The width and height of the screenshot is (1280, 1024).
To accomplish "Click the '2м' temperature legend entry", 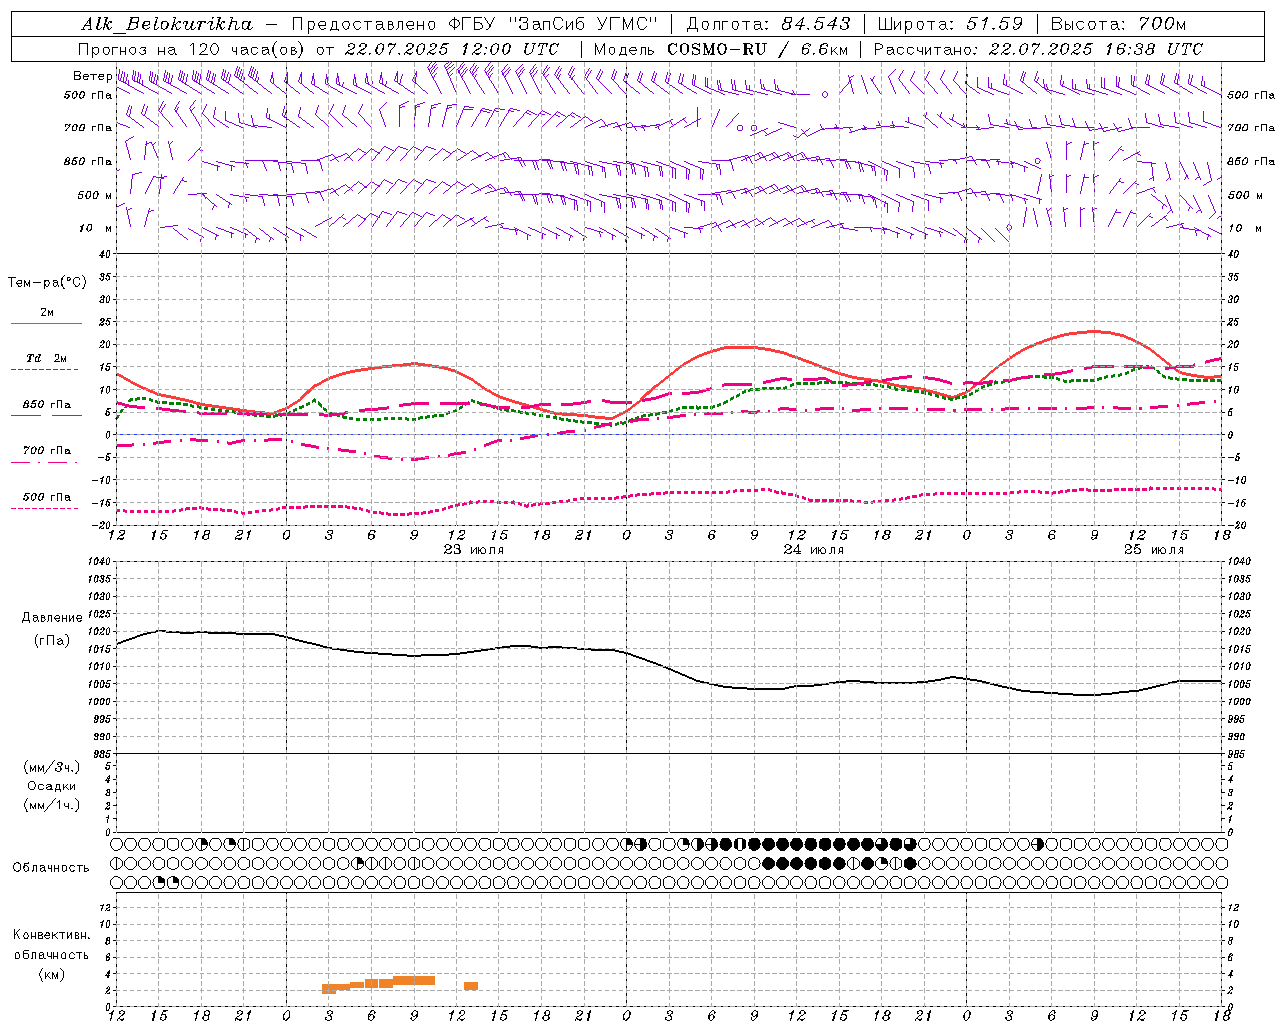I will click(x=47, y=312).
